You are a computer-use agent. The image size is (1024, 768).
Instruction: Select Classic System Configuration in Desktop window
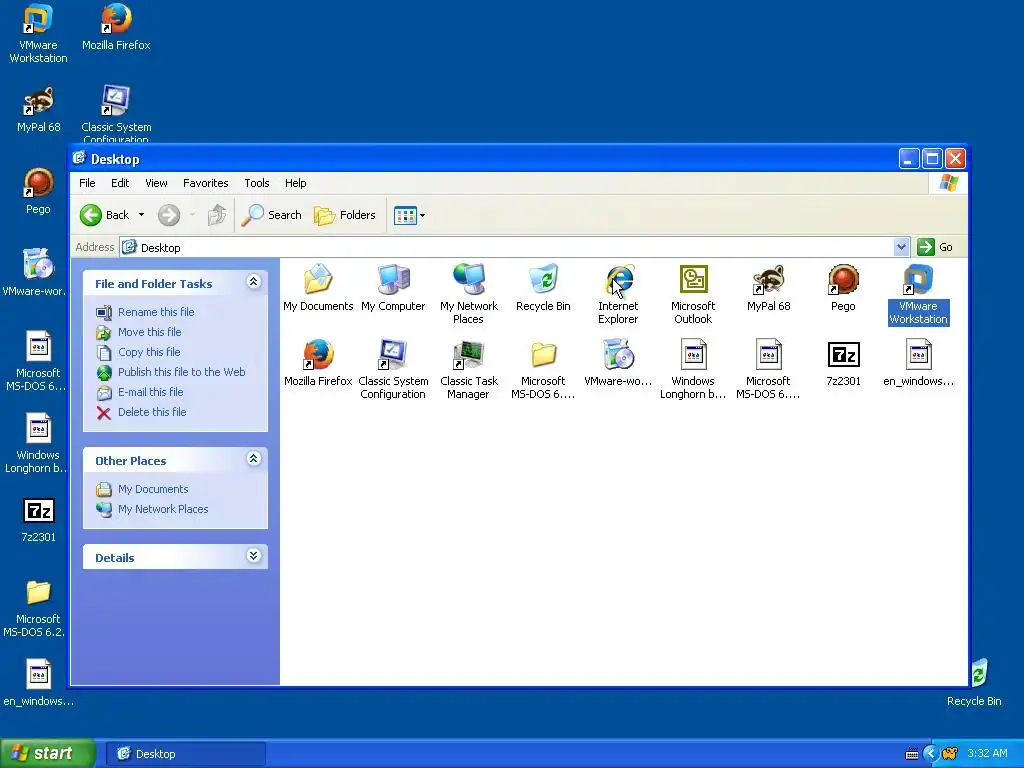click(393, 369)
